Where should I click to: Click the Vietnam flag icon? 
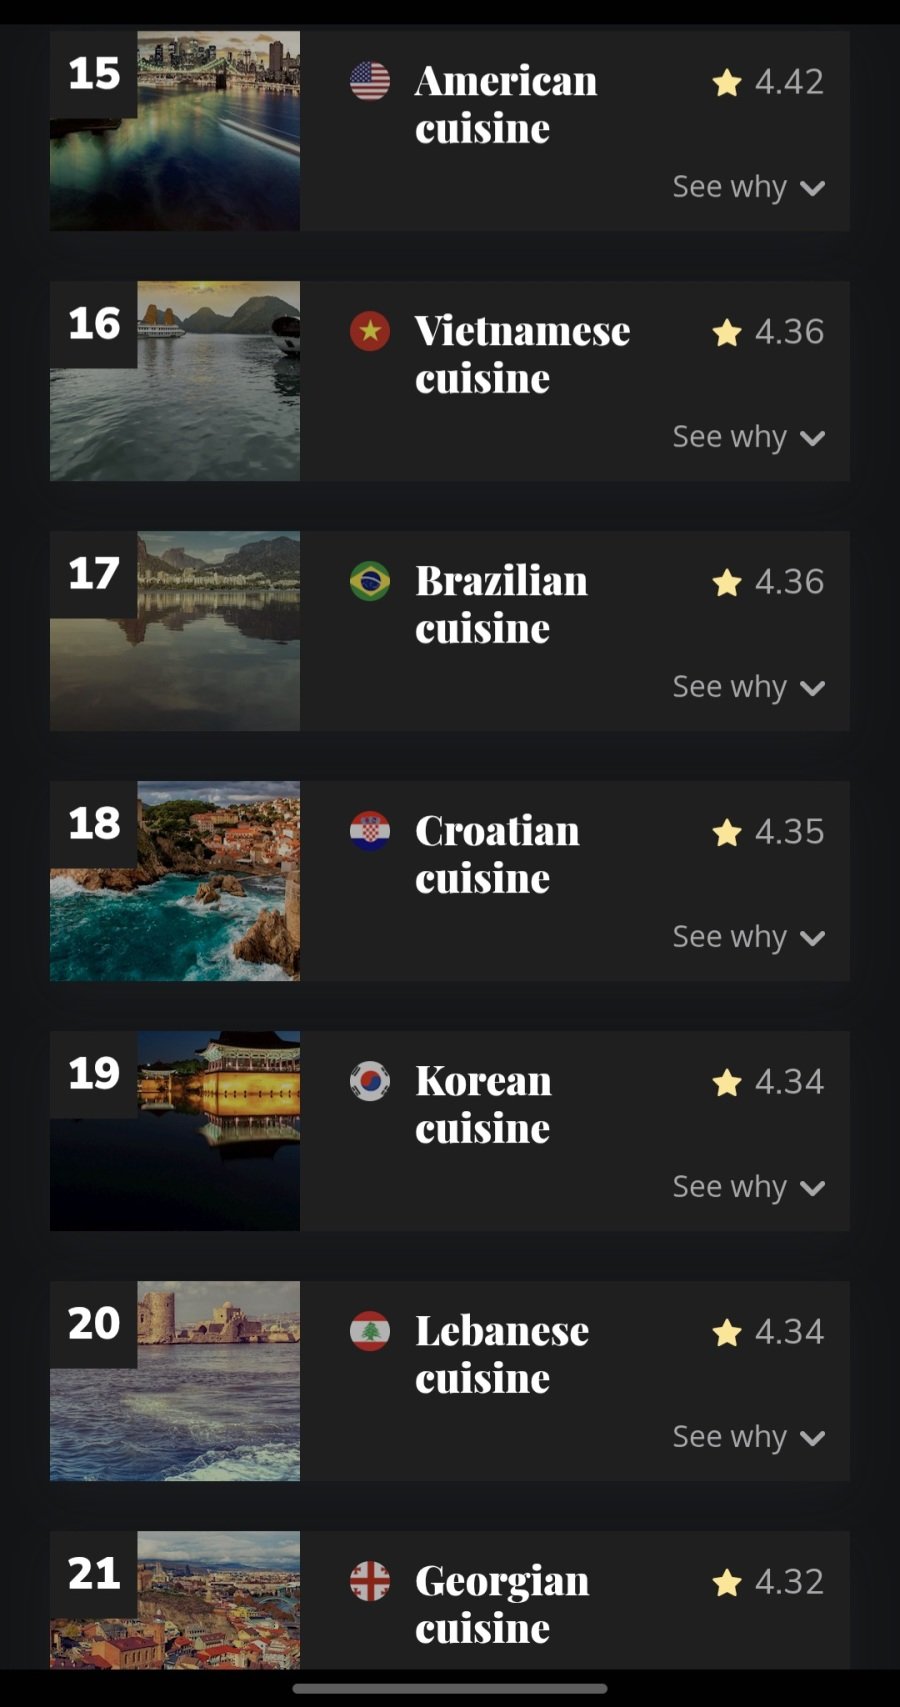[370, 331]
